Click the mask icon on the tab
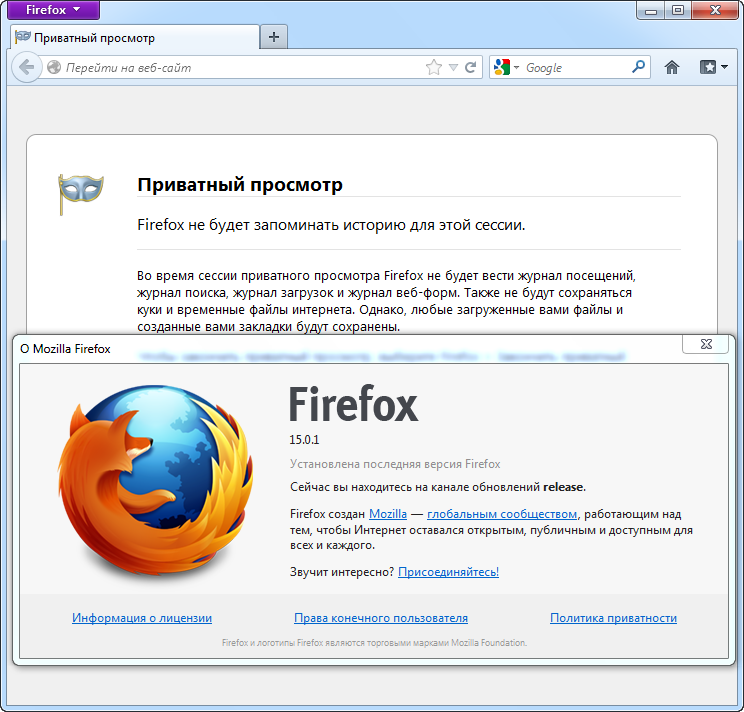Image resolution: width=744 pixels, height=712 pixels. [22, 37]
